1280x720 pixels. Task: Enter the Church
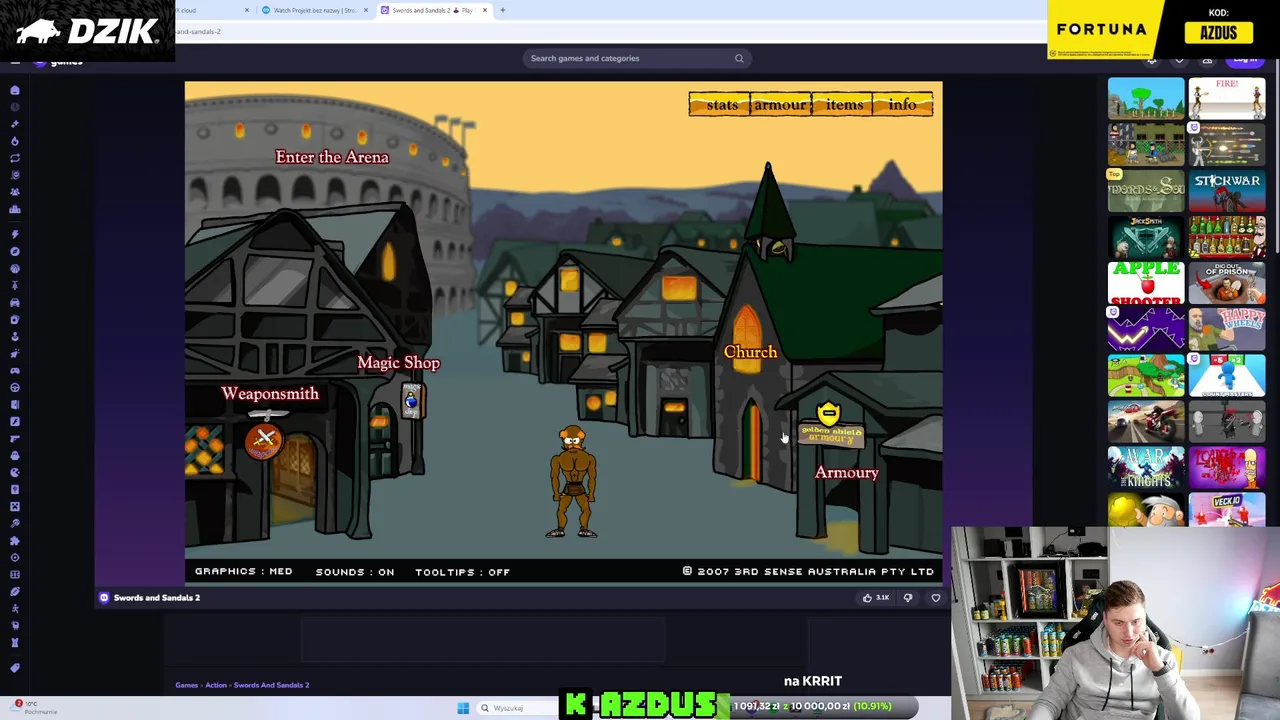tap(750, 352)
